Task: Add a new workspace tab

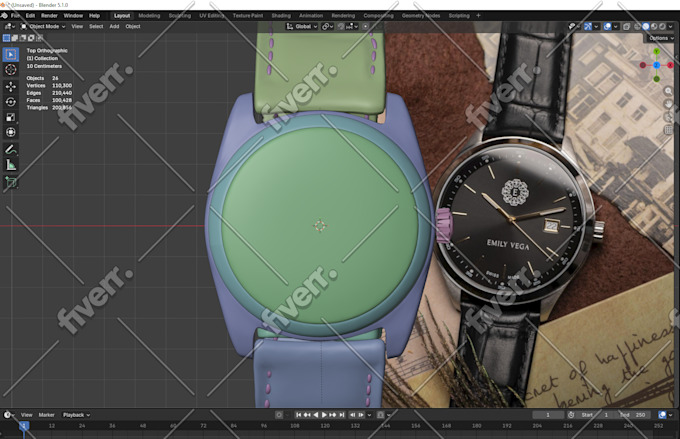Action: point(478,16)
